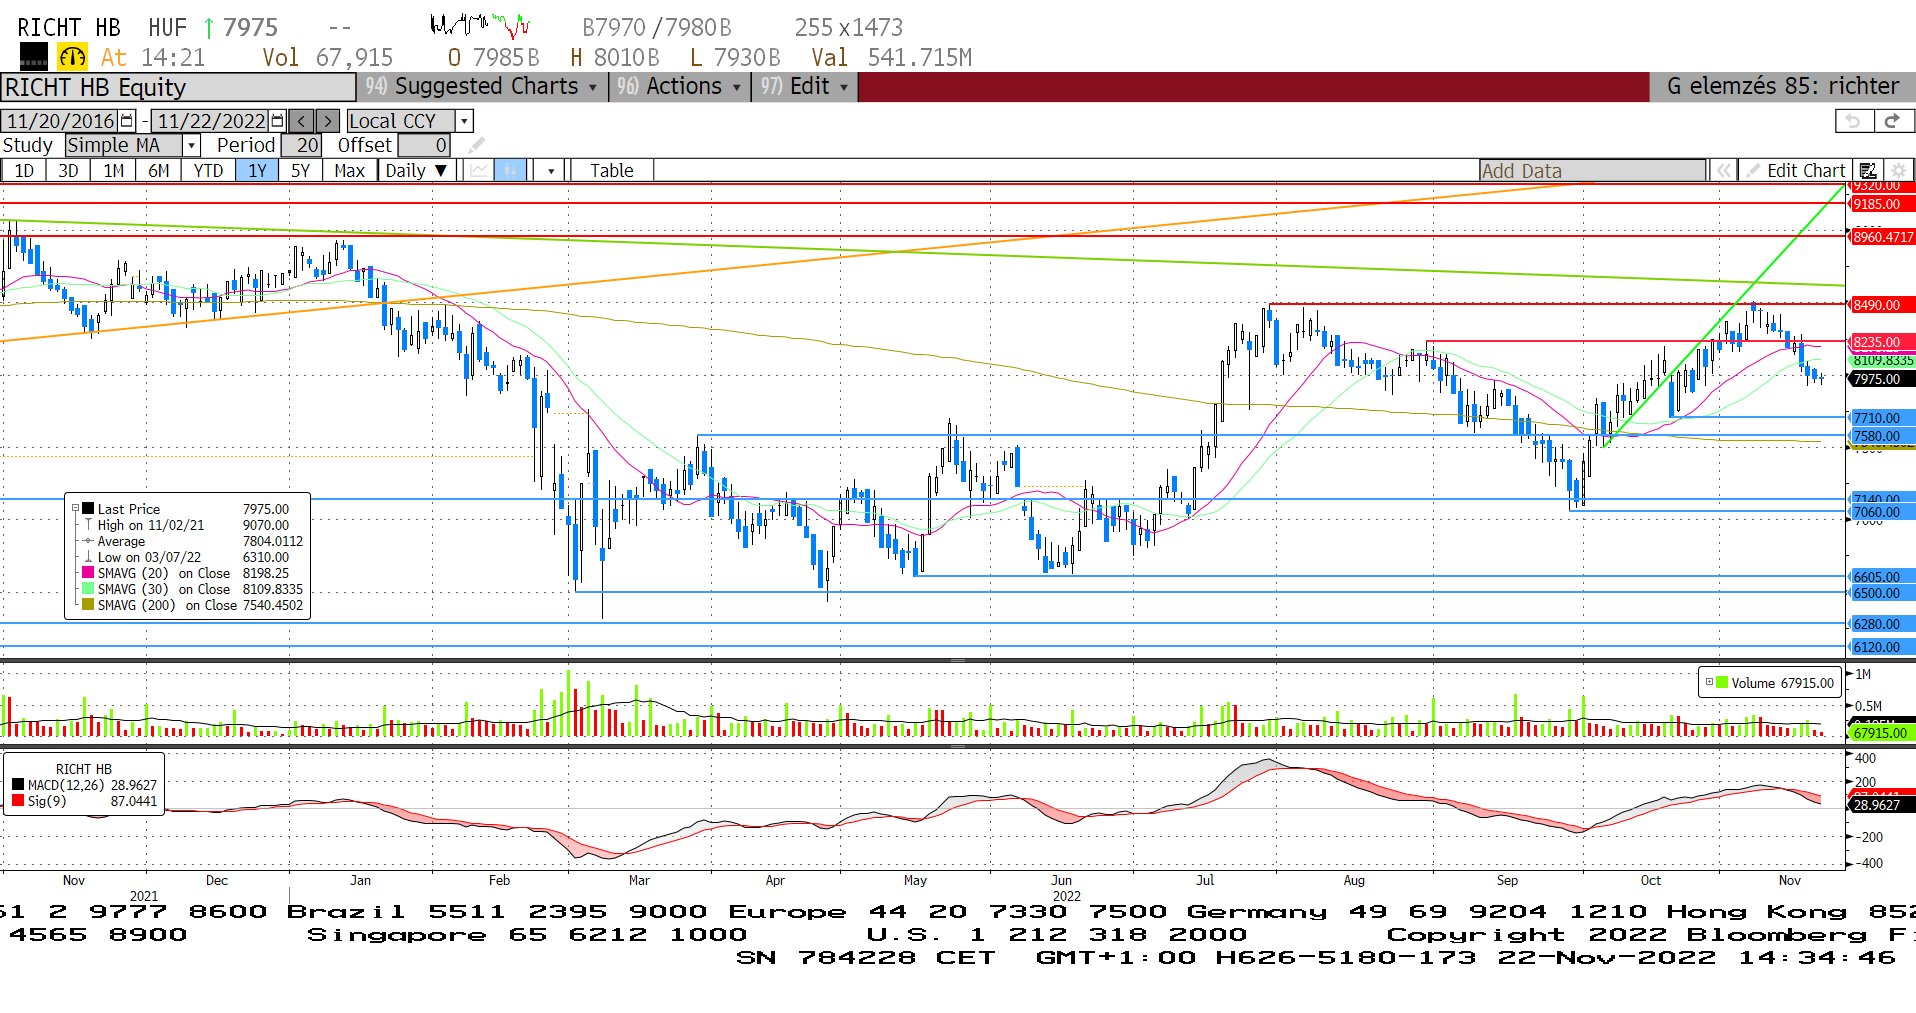
Task: Click the 8235.00 price level label
Action: [1880, 342]
